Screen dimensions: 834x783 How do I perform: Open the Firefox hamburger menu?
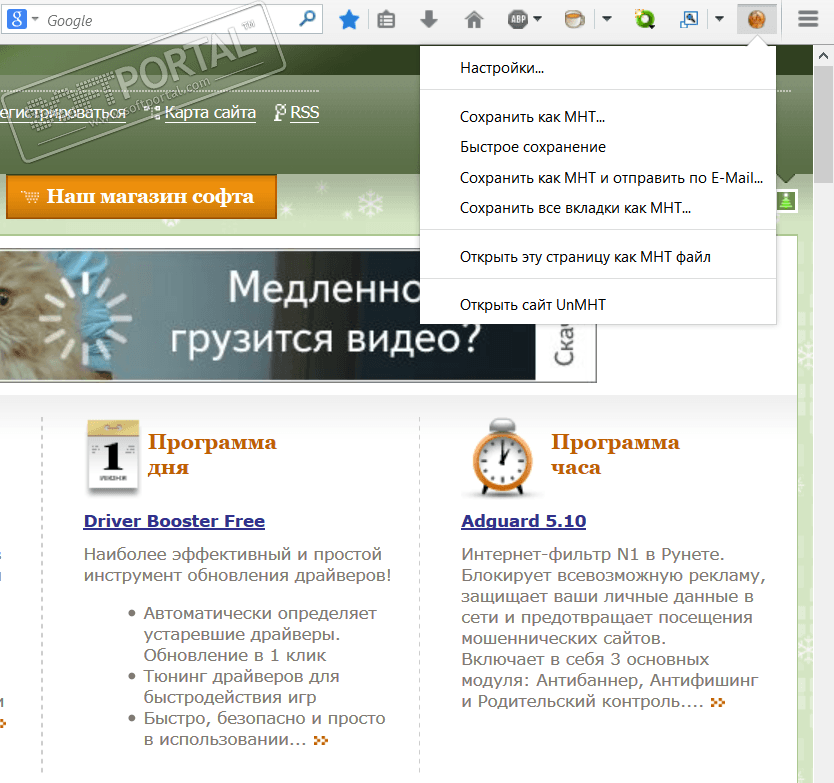click(x=808, y=20)
